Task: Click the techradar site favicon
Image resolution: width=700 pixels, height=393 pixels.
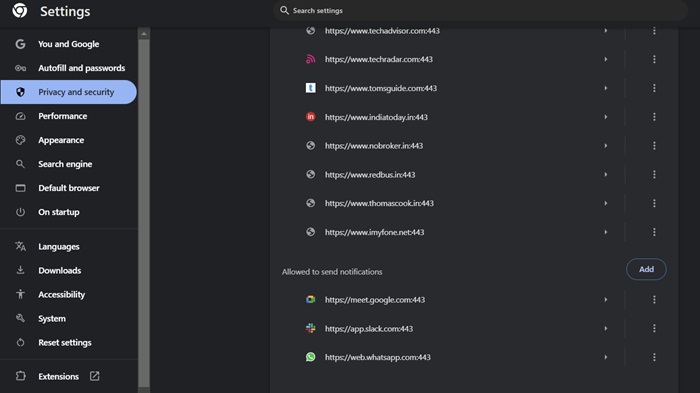Action: [310, 59]
